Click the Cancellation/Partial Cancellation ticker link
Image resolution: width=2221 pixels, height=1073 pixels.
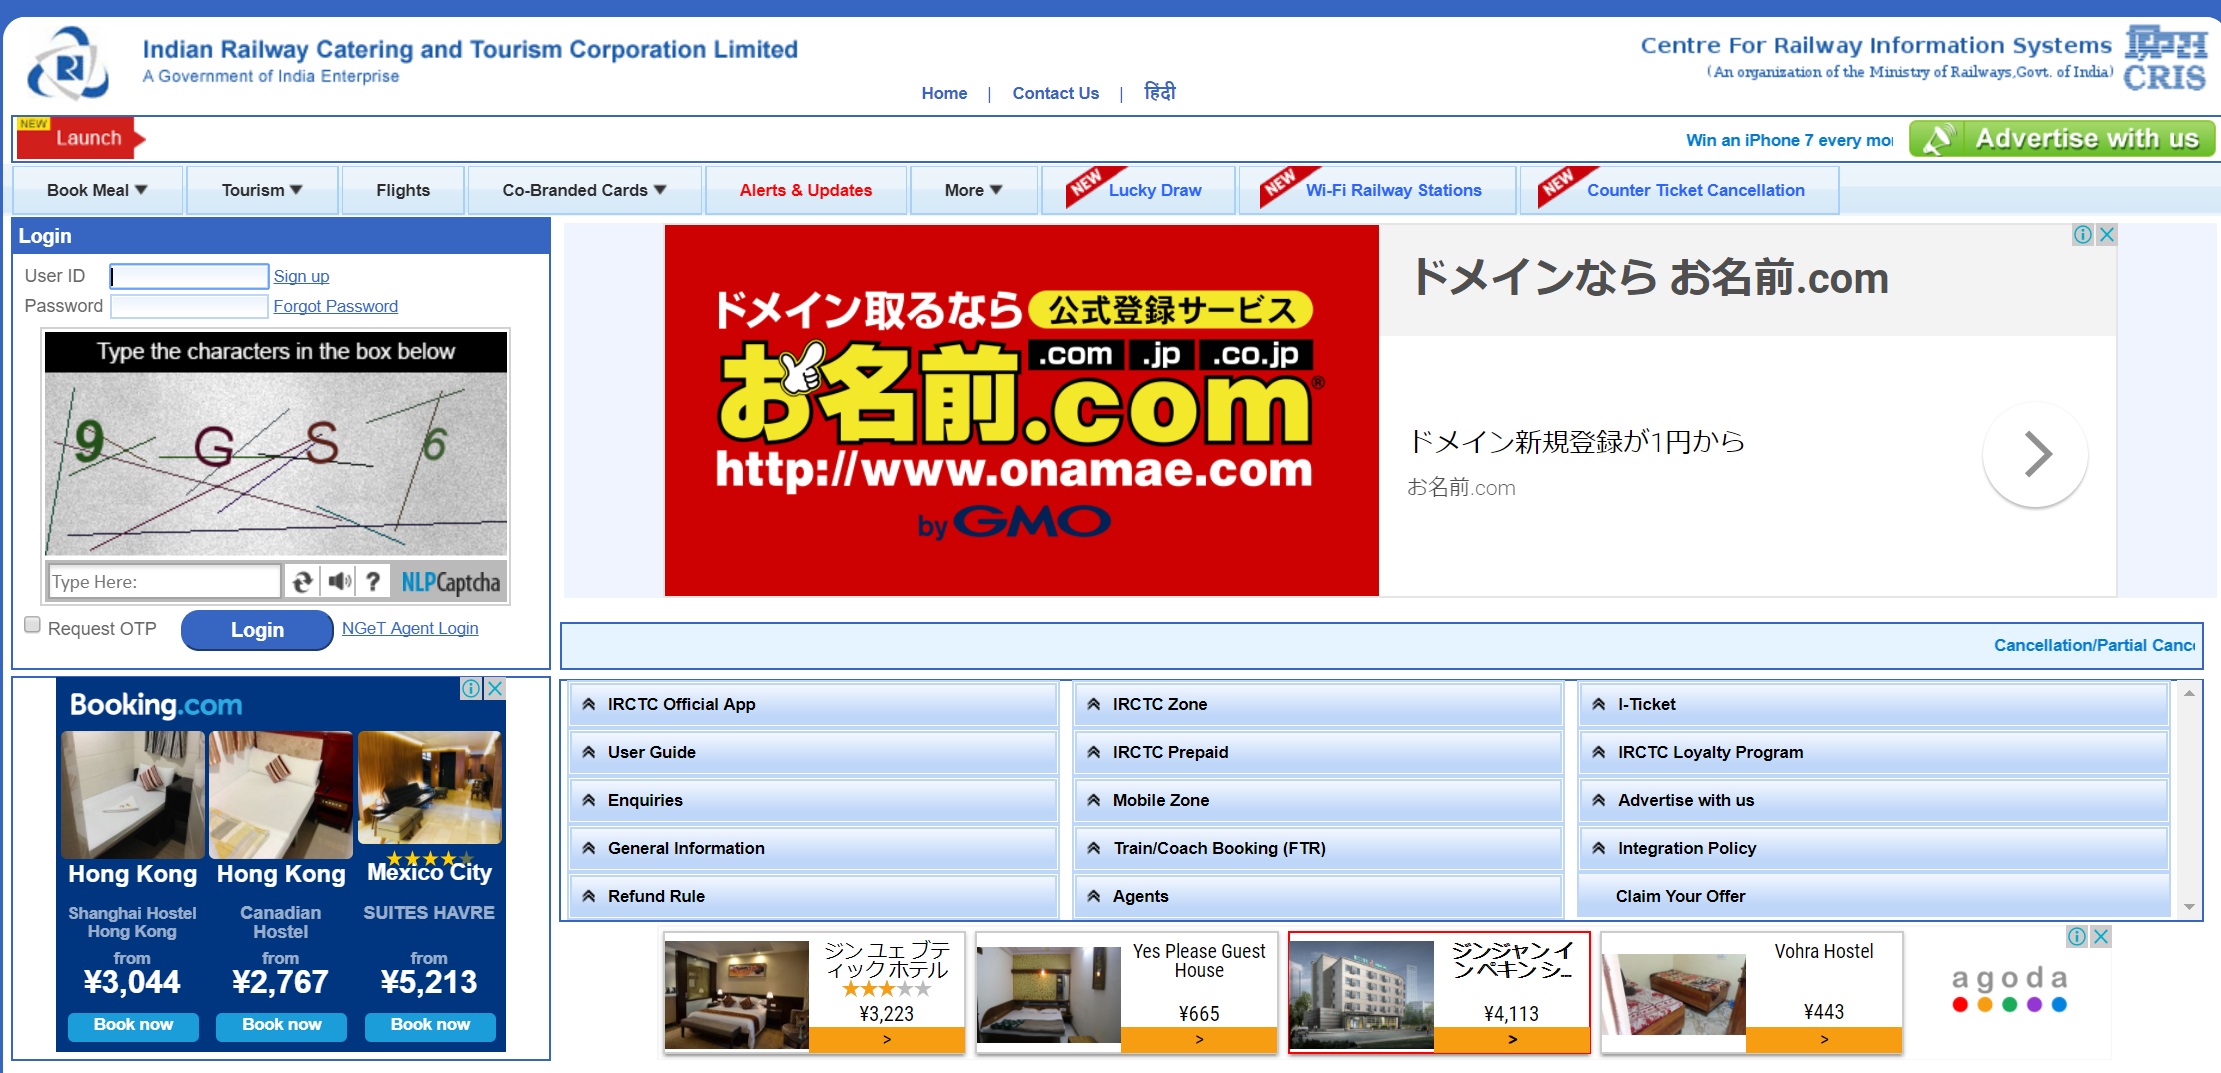(2094, 645)
